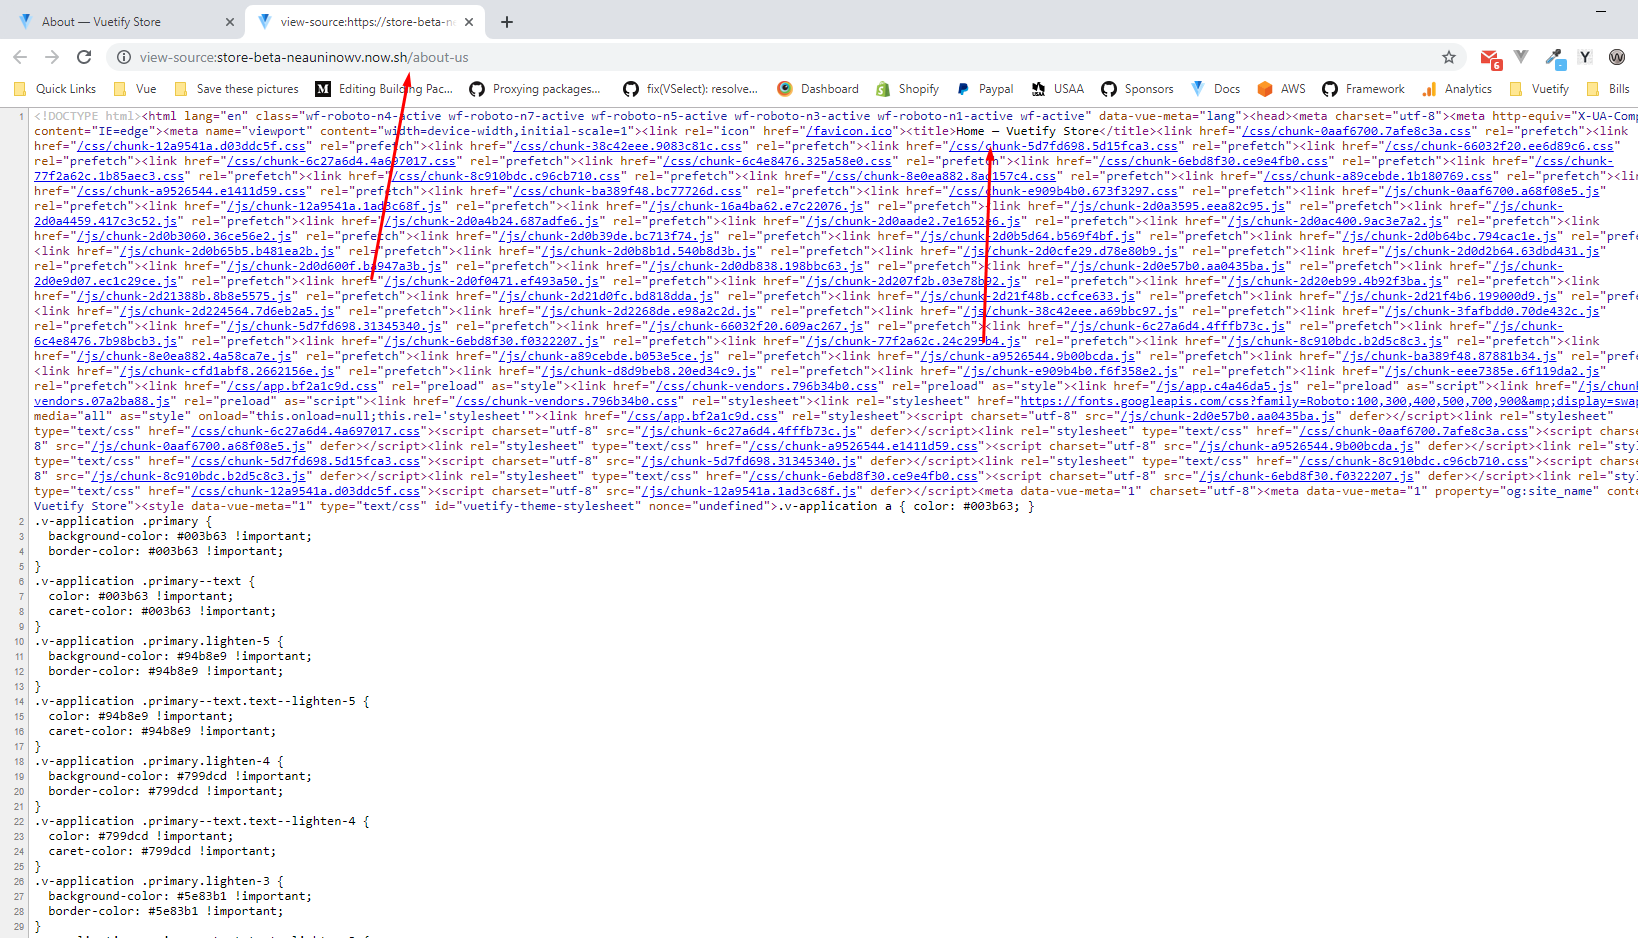Open /js/chunk-2d0f0471.ef493a50.js link
The width and height of the screenshot is (1638, 938).
click(x=491, y=281)
